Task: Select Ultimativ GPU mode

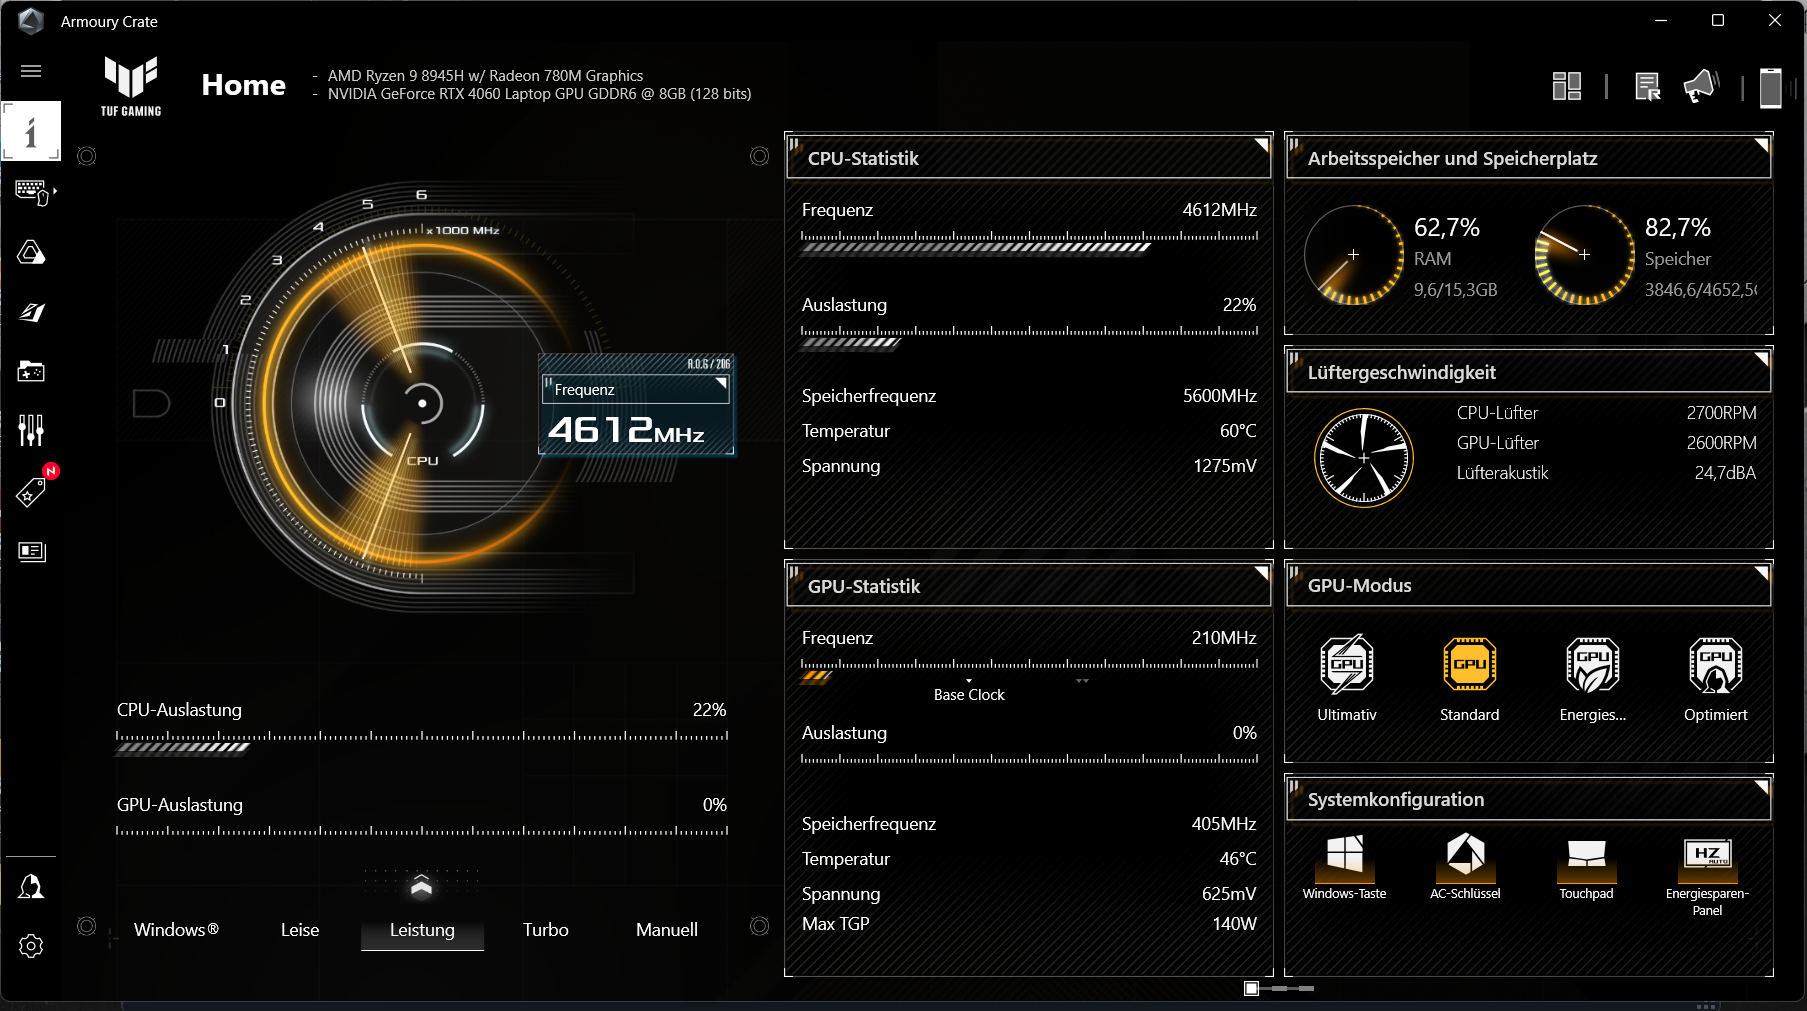Action: (x=1347, y=678)
